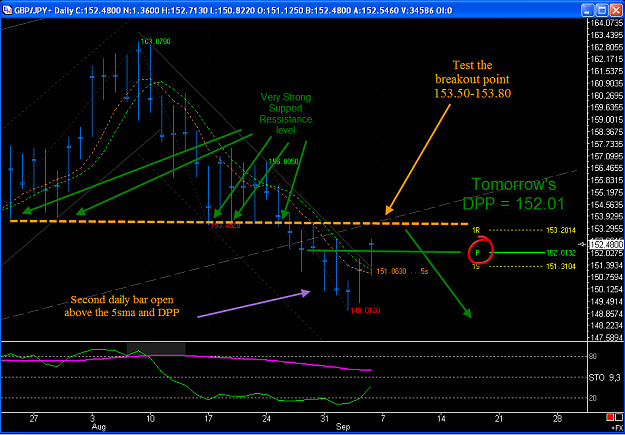Click the stochastic 80 level label
Screen dimensions: 625x435
coord(593,356)
